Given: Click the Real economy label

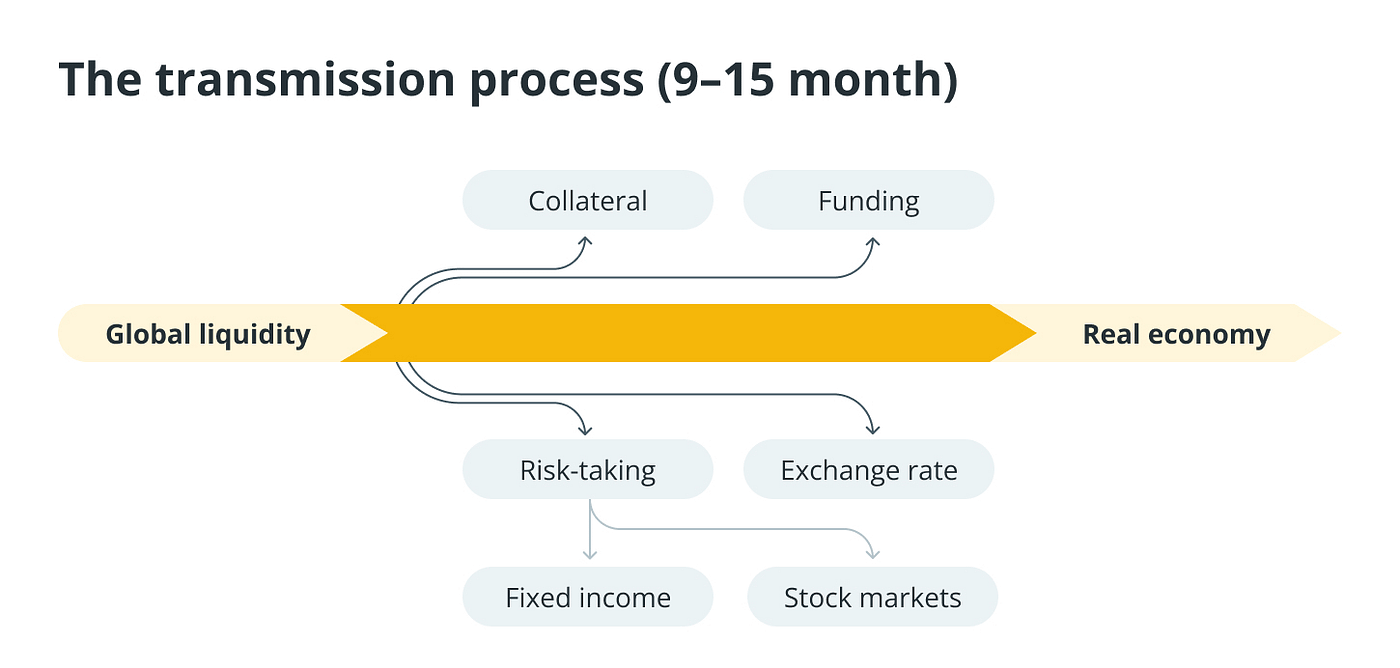Looking at the screenshot, I should 1176,334.
